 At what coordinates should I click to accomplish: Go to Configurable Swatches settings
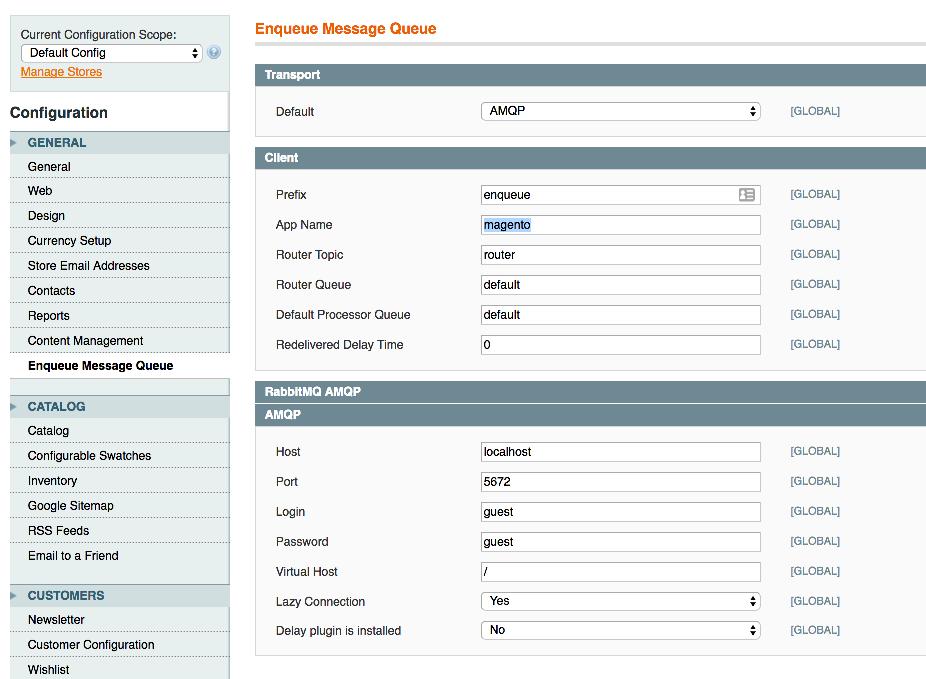[x=89, y=456]
